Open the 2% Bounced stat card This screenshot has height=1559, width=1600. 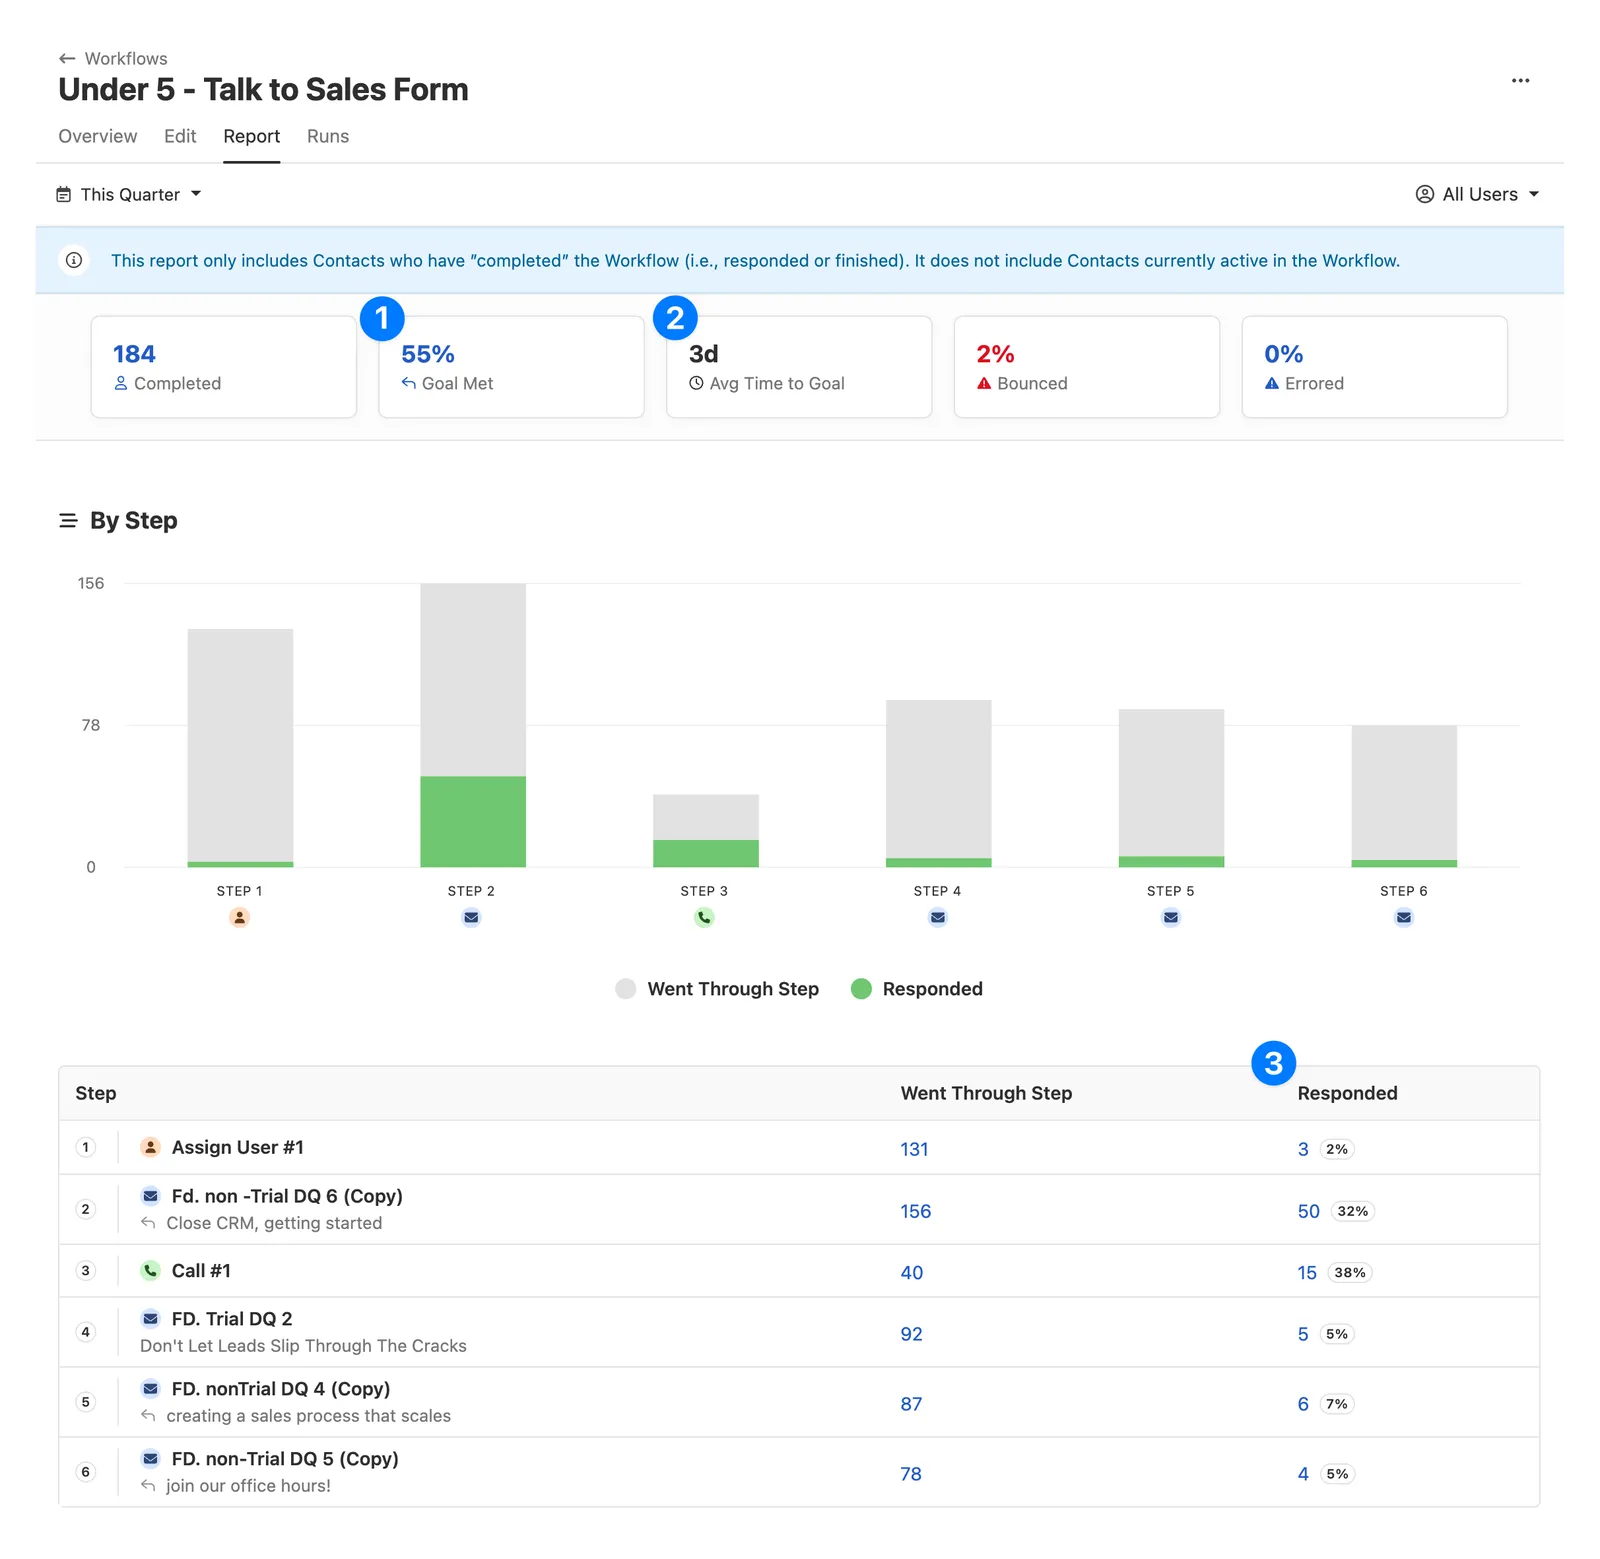[1087, 367]
